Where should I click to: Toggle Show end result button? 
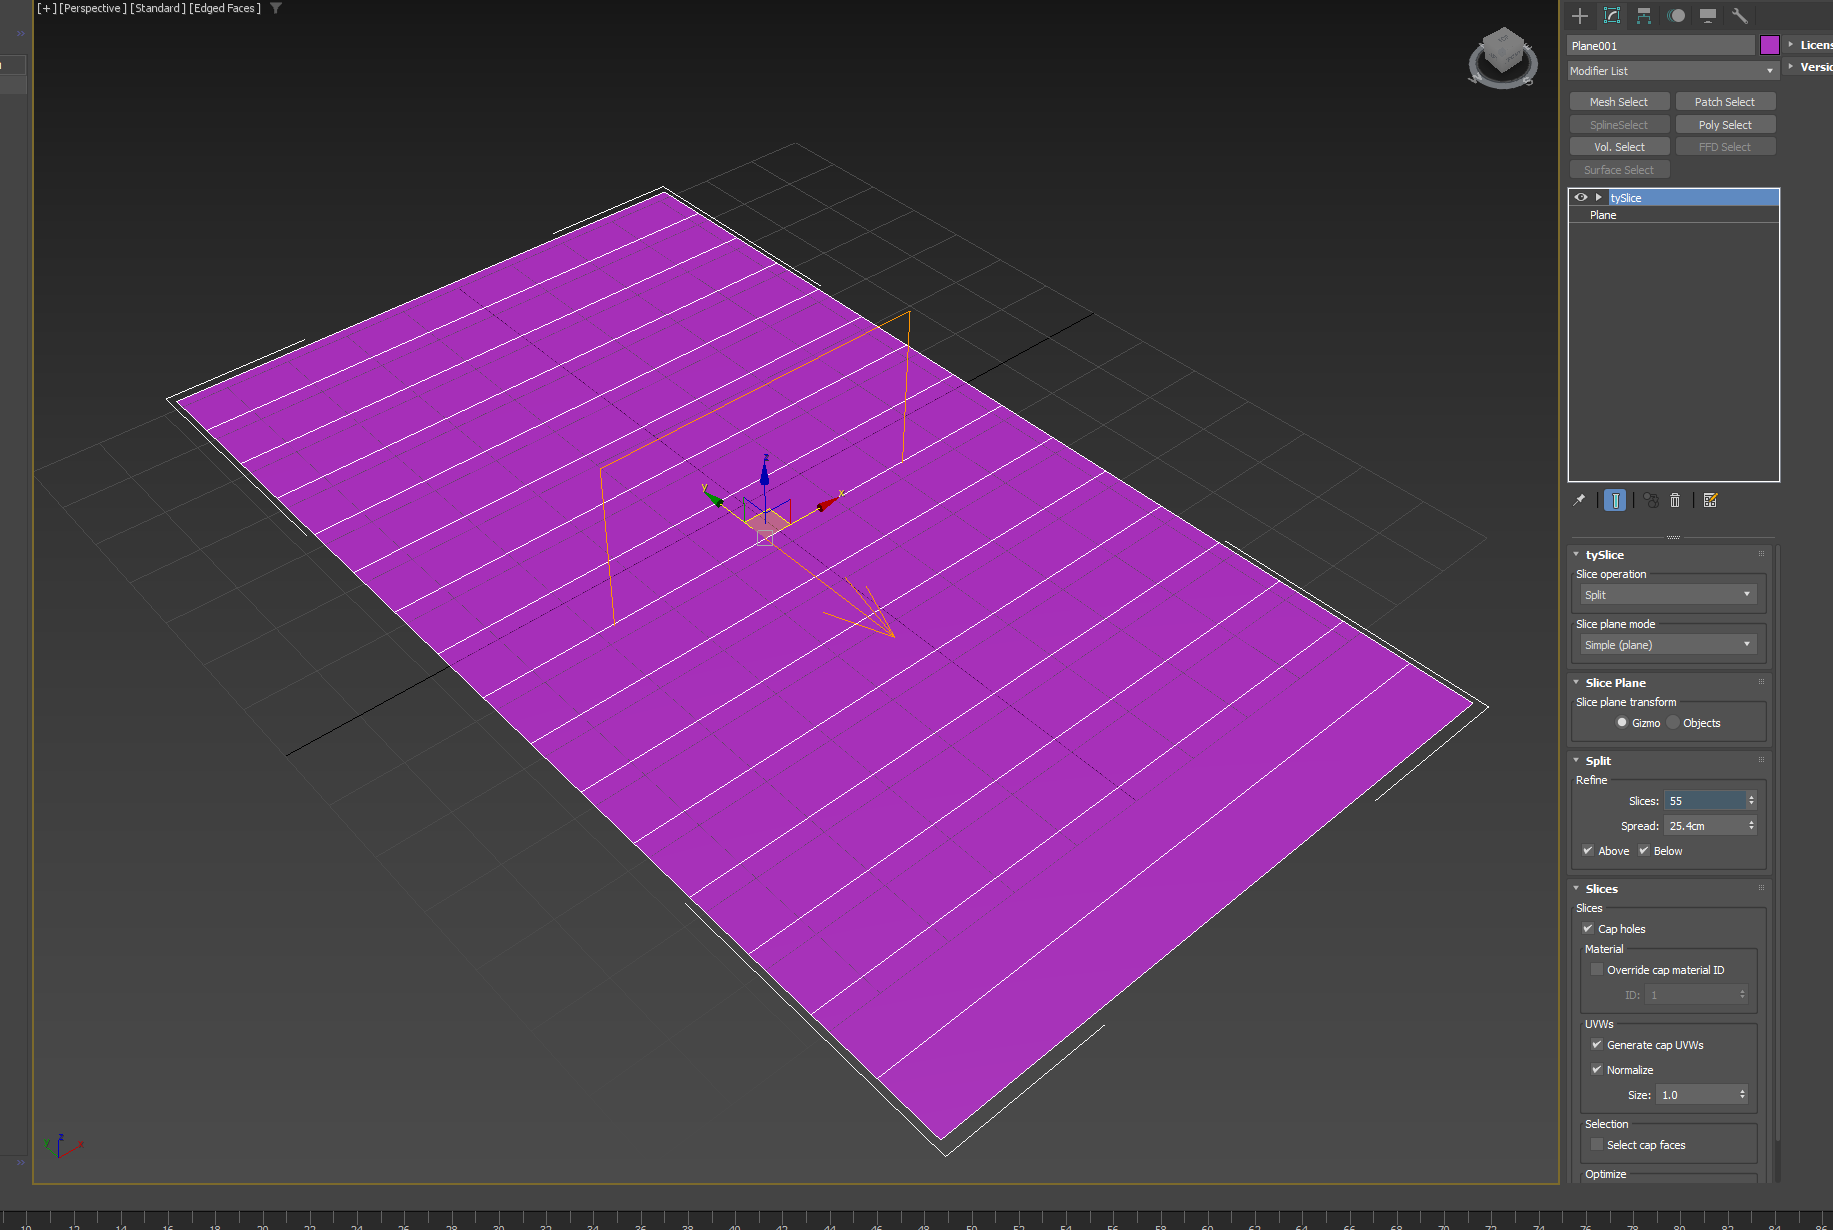[1615, 500]
